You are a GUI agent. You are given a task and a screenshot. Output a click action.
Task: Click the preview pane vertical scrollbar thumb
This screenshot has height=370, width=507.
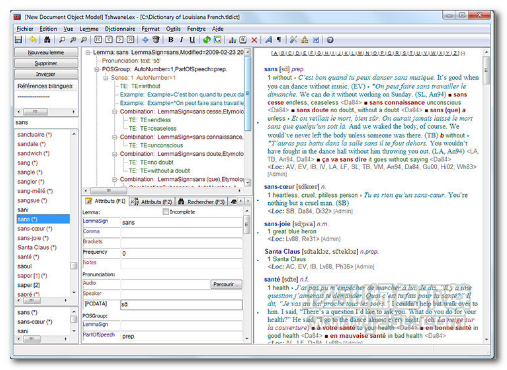click(486, 70)
